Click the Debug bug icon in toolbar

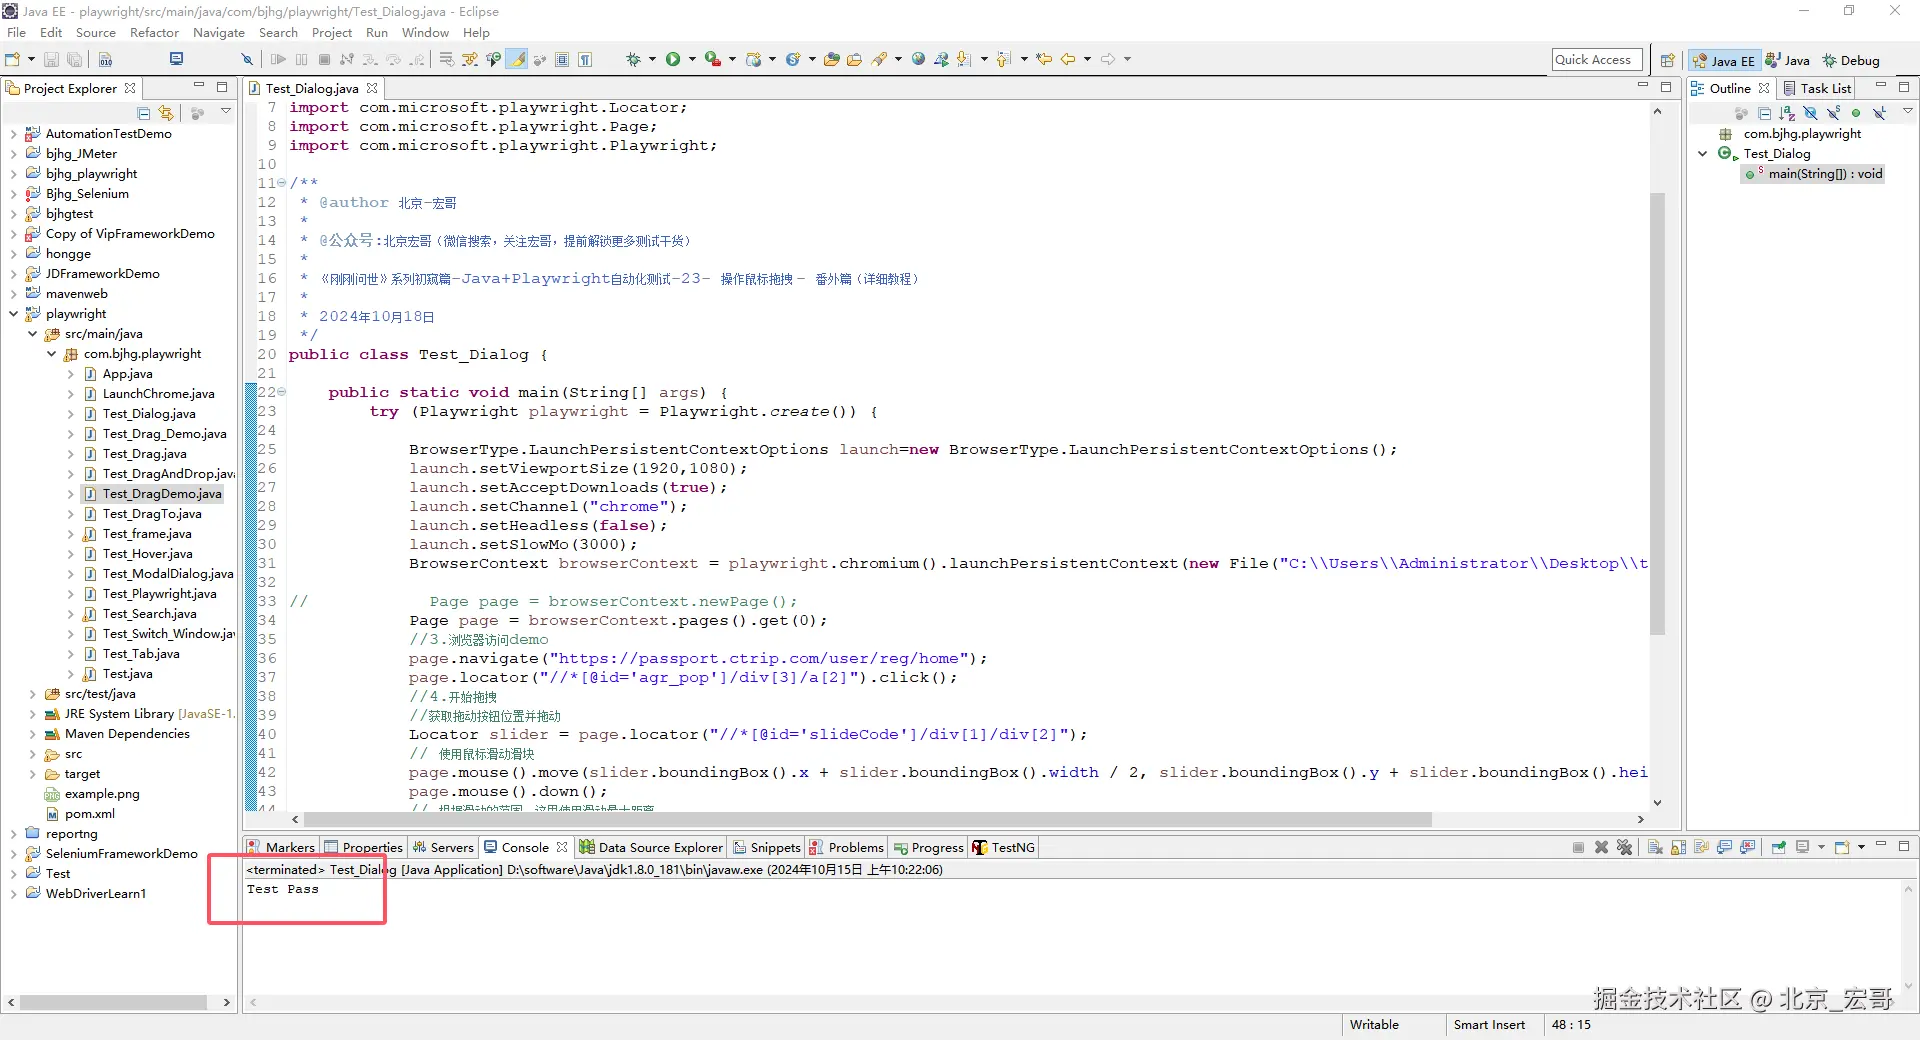(x=633, y=59)
